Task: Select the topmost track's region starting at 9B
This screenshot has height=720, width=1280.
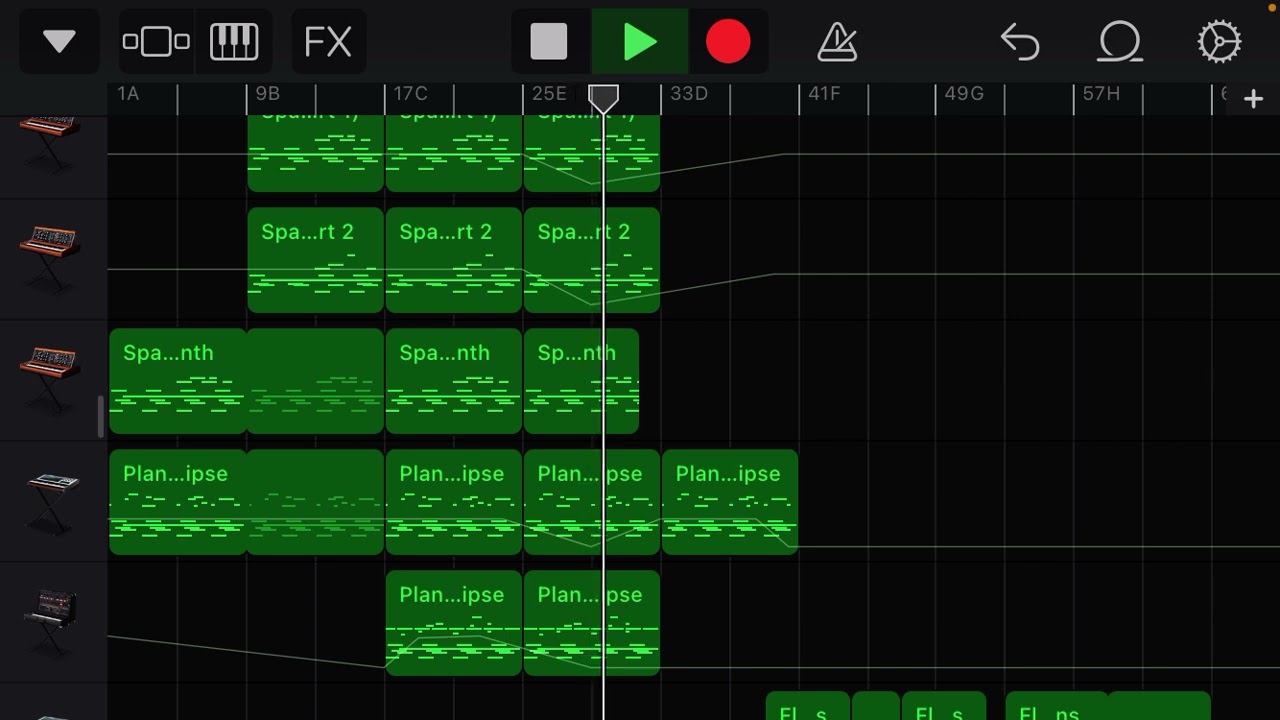Action: coord(315,153)
